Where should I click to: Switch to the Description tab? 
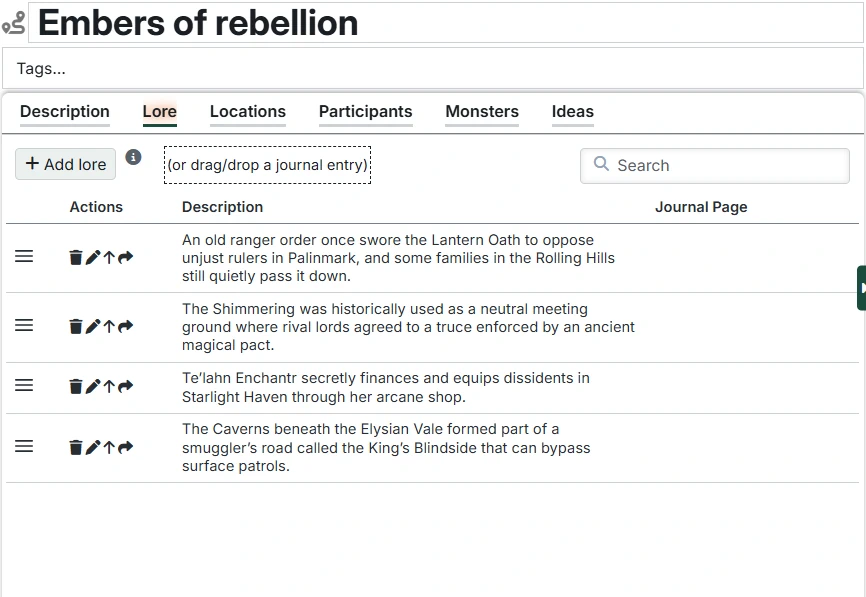[65, 112]
